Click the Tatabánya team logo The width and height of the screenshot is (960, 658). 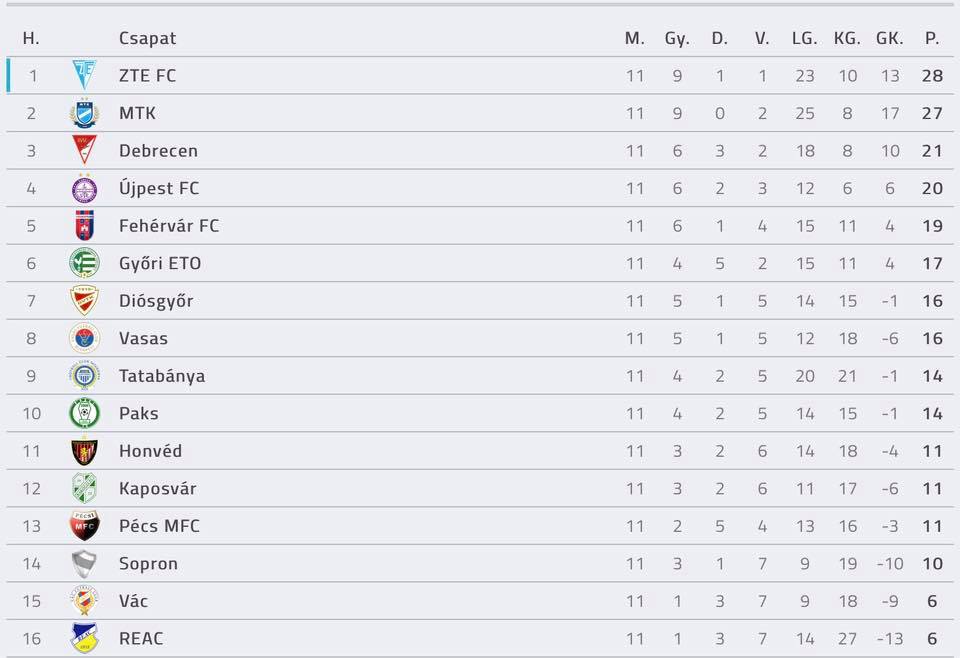pyautogui.click(x=84, y=375)
